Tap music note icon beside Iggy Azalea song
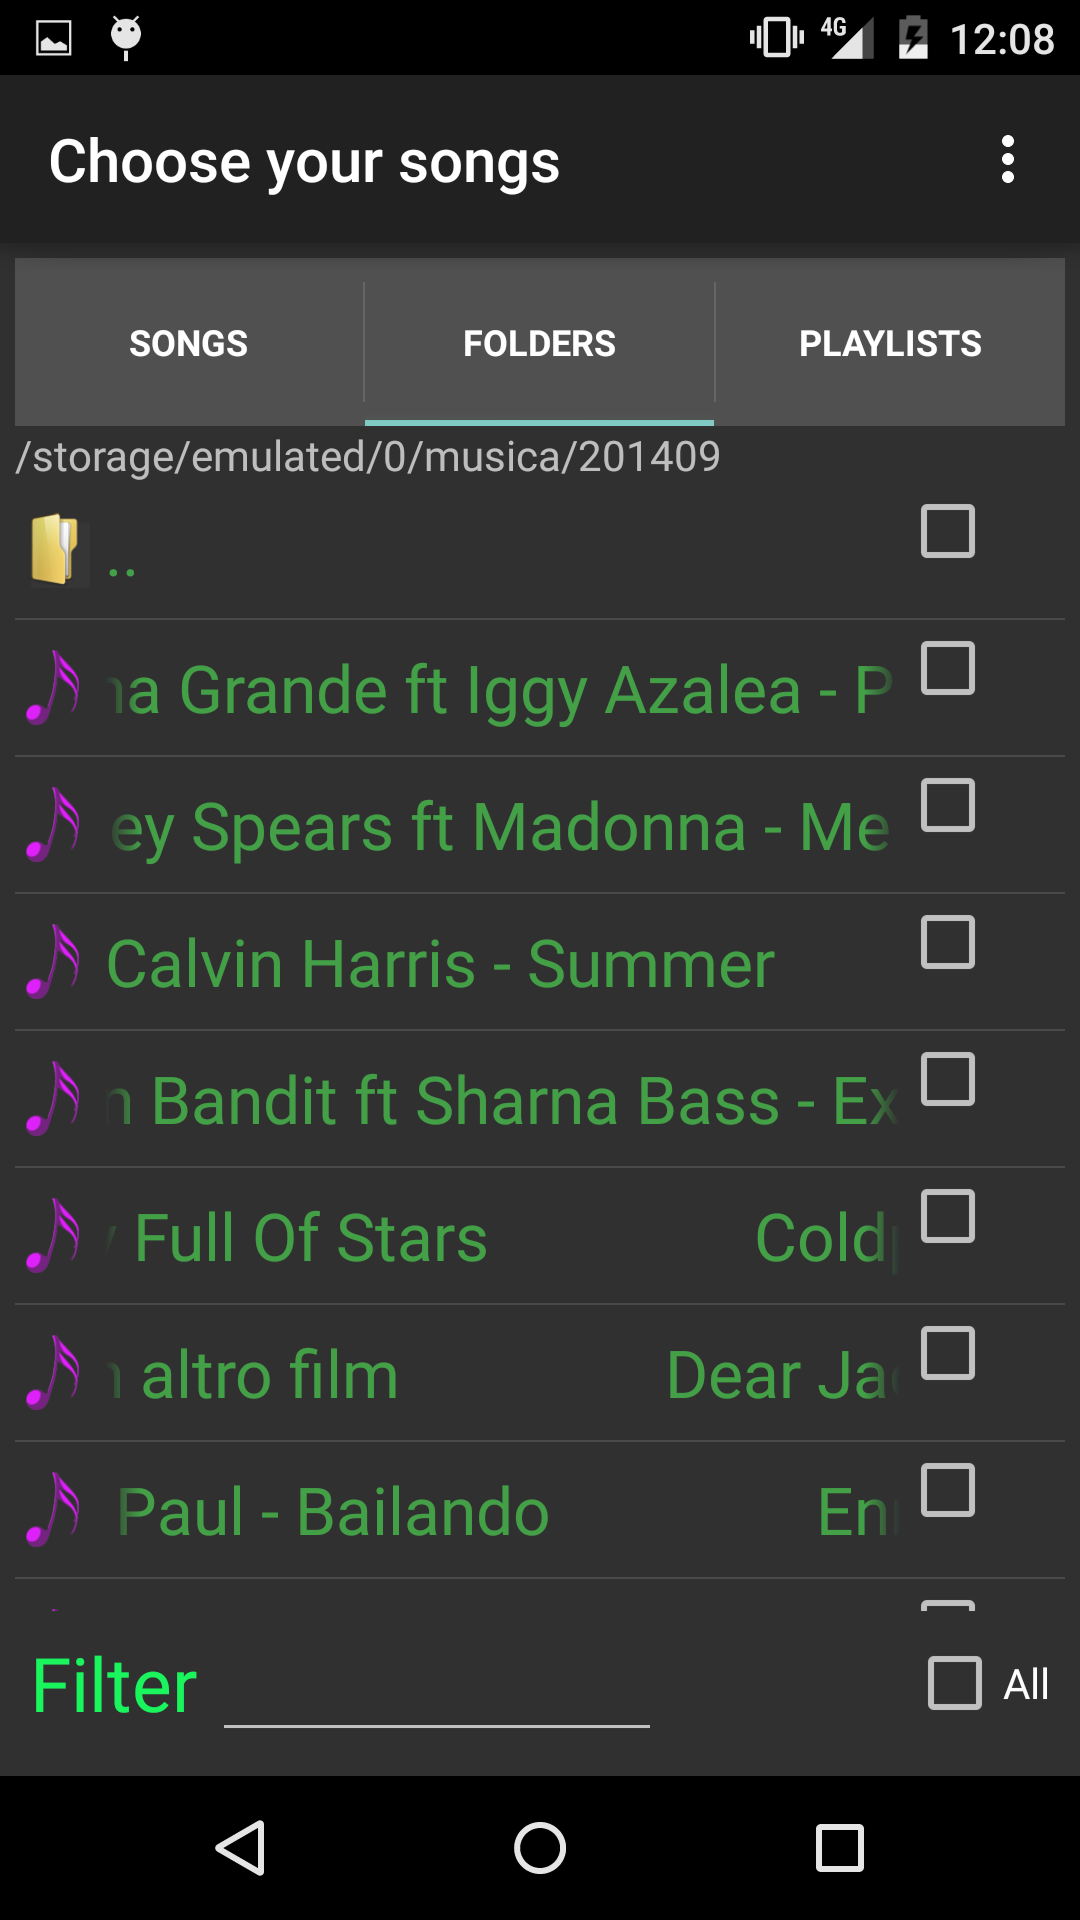This screenshot has height=1920, width=1080. [53, 688]
